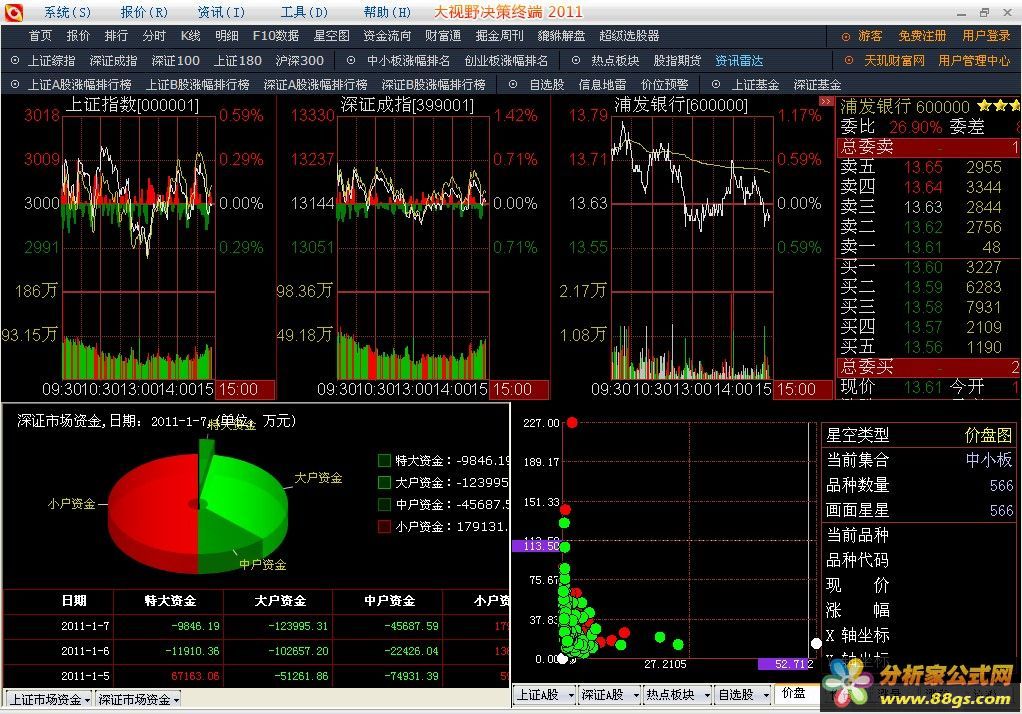
Task: Click the circle icon beside 游客
Action: point(846,37)
